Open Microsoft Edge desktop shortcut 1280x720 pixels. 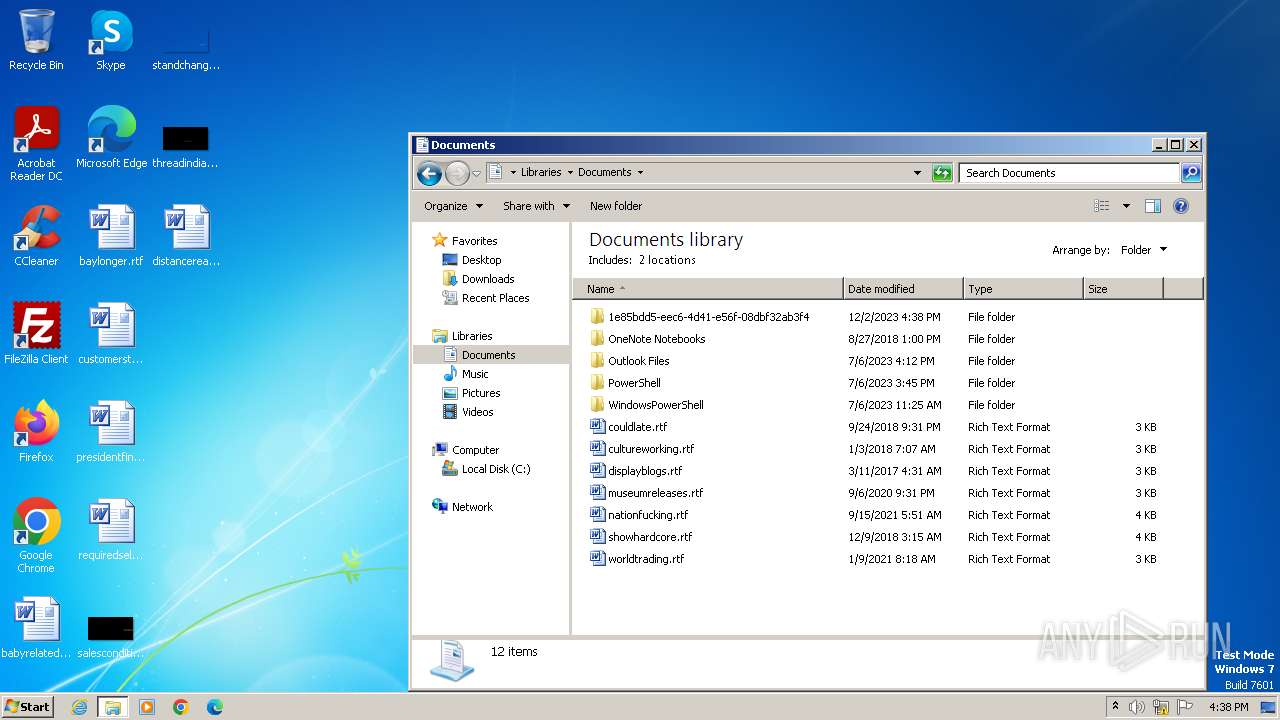111,139
